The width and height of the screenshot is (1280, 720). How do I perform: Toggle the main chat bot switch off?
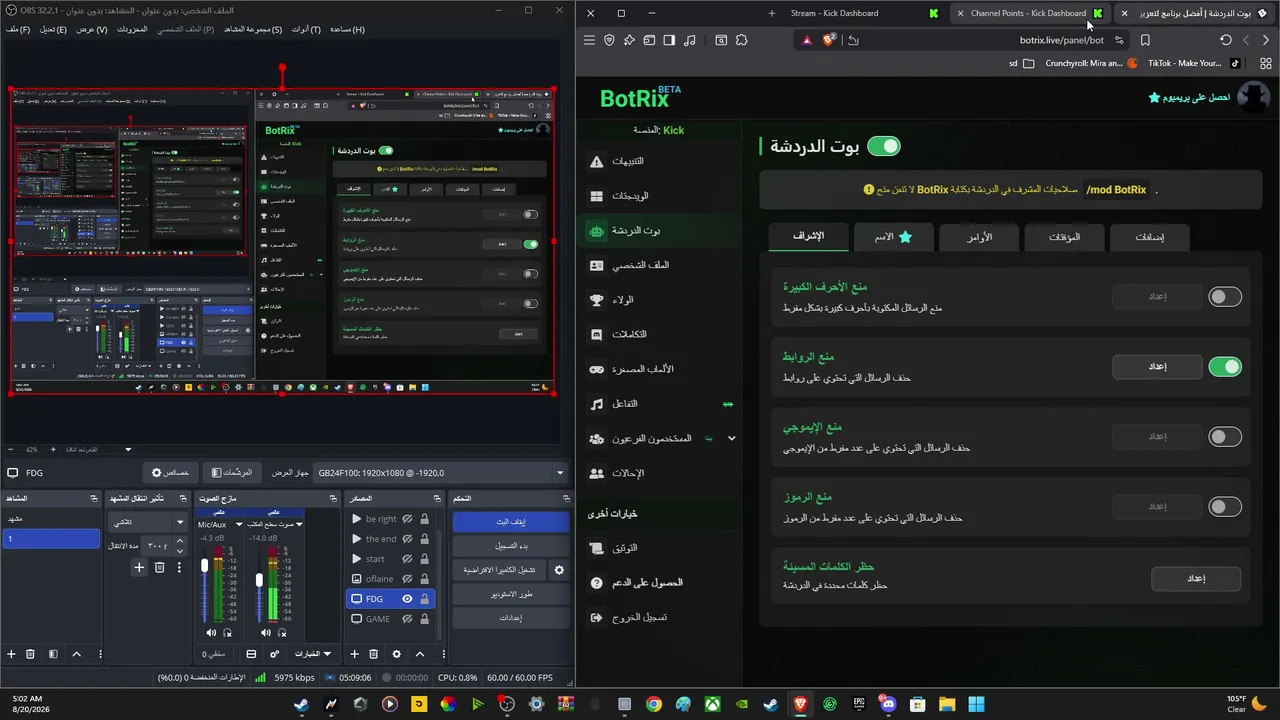(x=884, y=146)
